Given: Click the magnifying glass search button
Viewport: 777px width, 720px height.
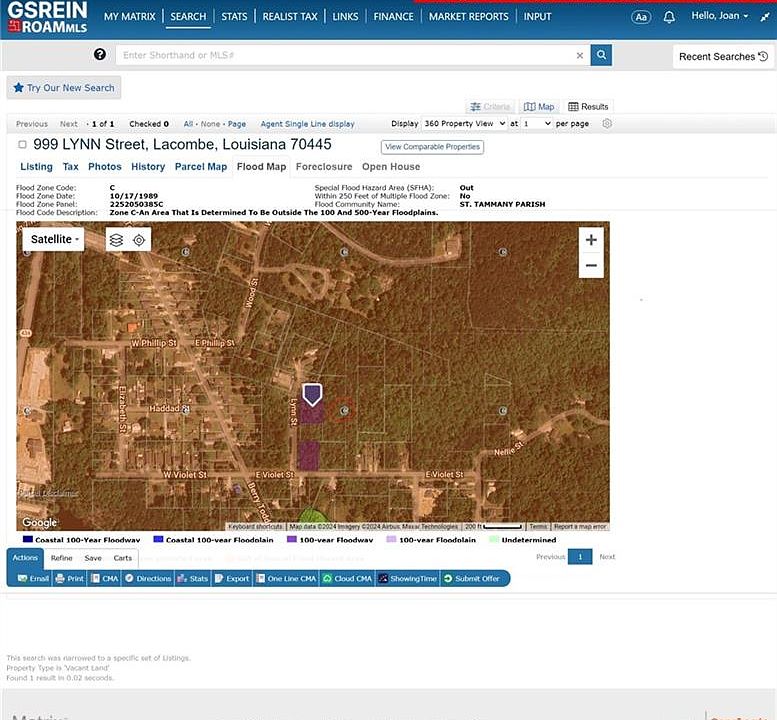Looking at the screenshot, I should 601,55.
